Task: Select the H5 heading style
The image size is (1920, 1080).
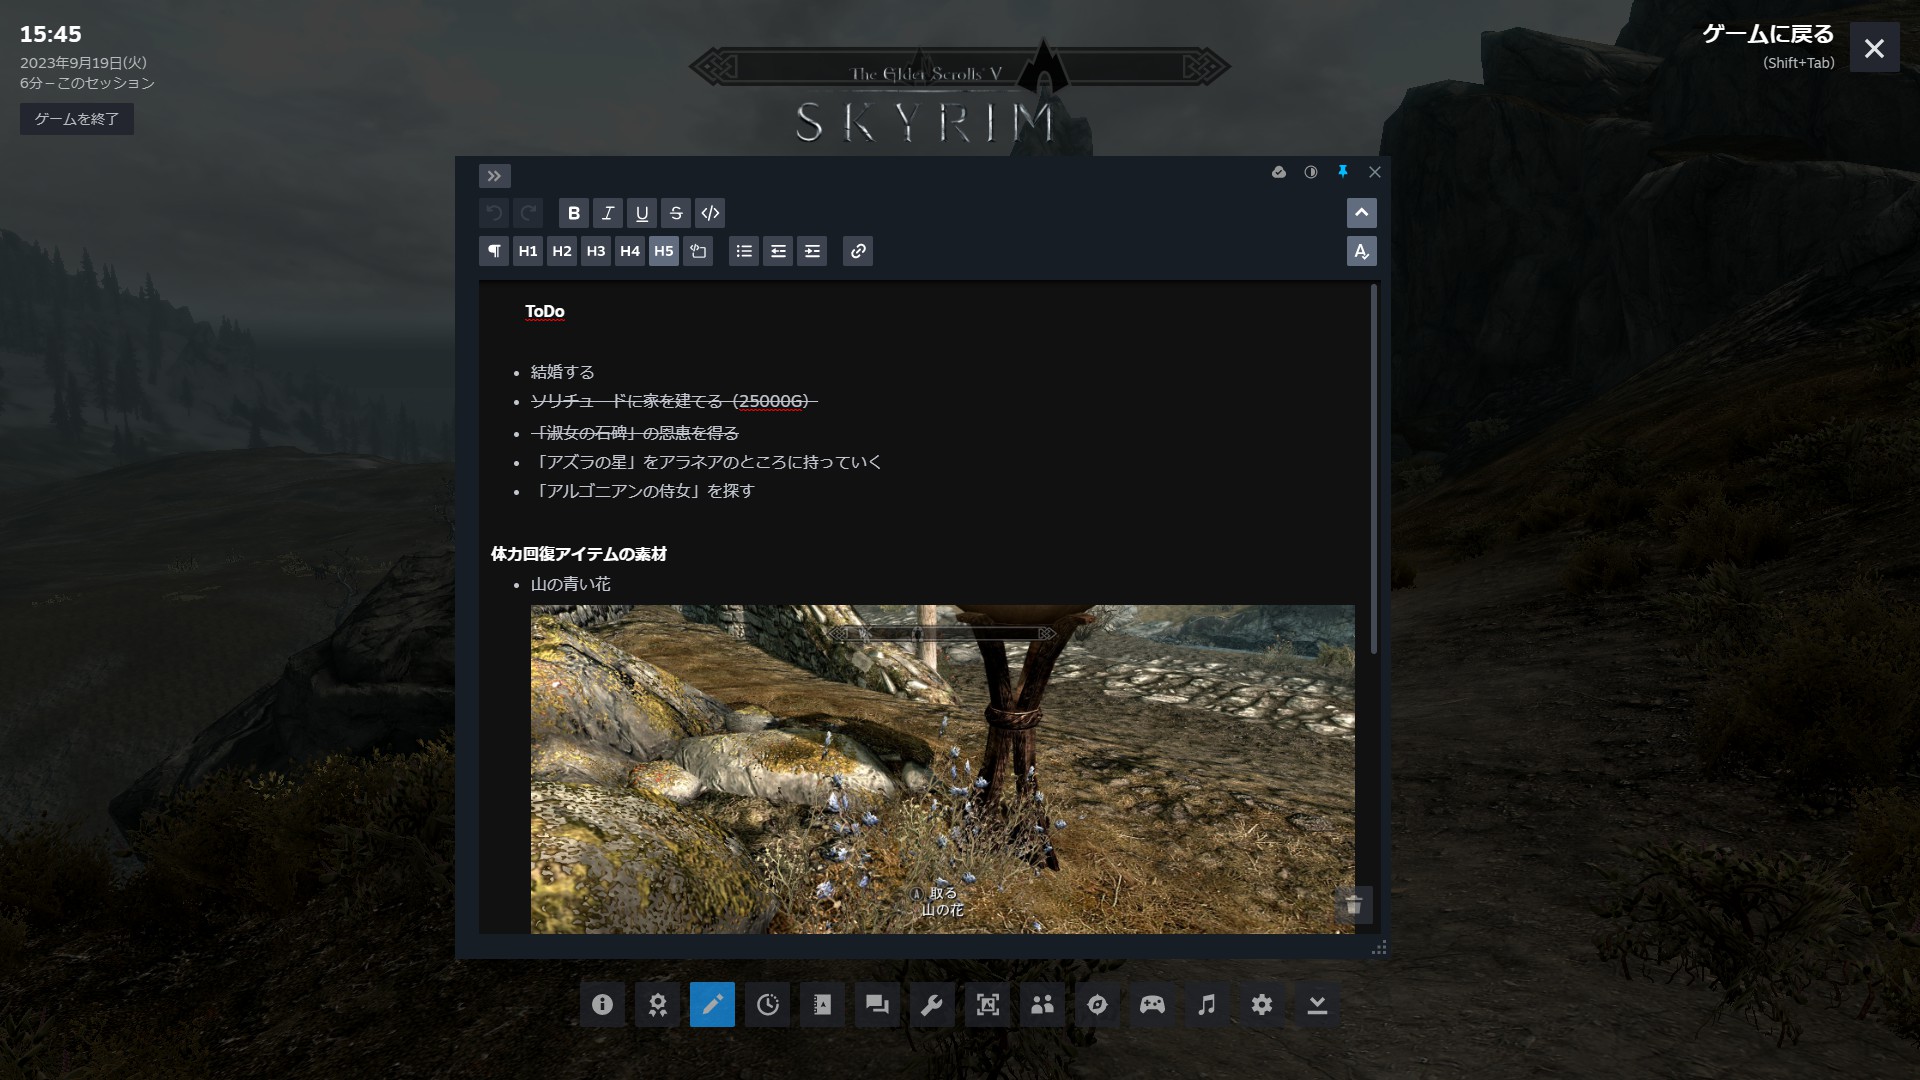Action: coord(664,251)
